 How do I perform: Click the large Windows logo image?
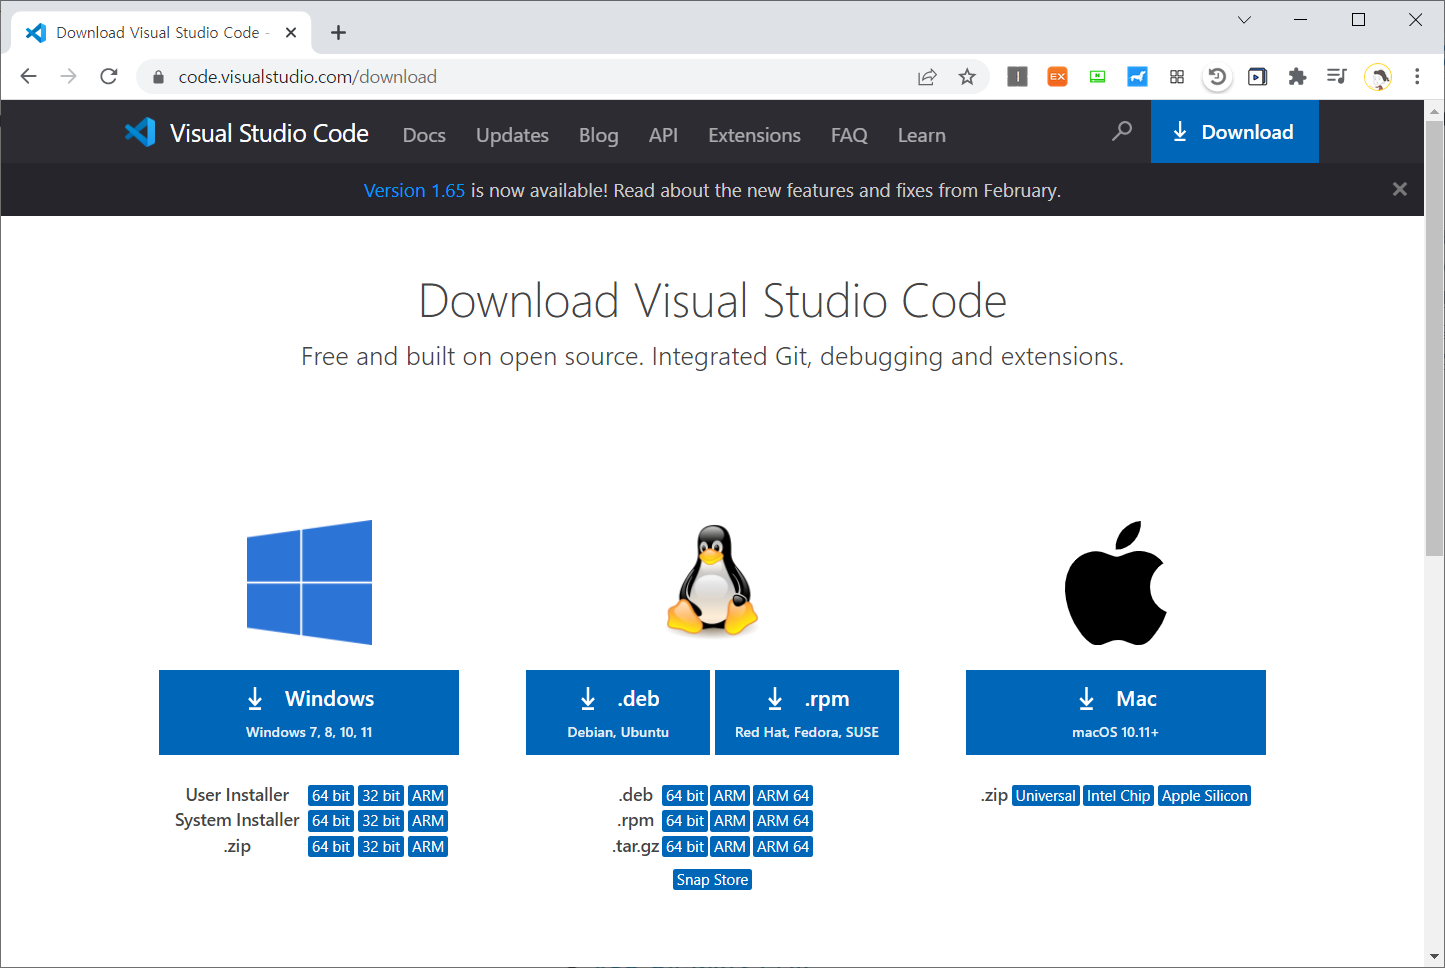click(x=309, y=582)
